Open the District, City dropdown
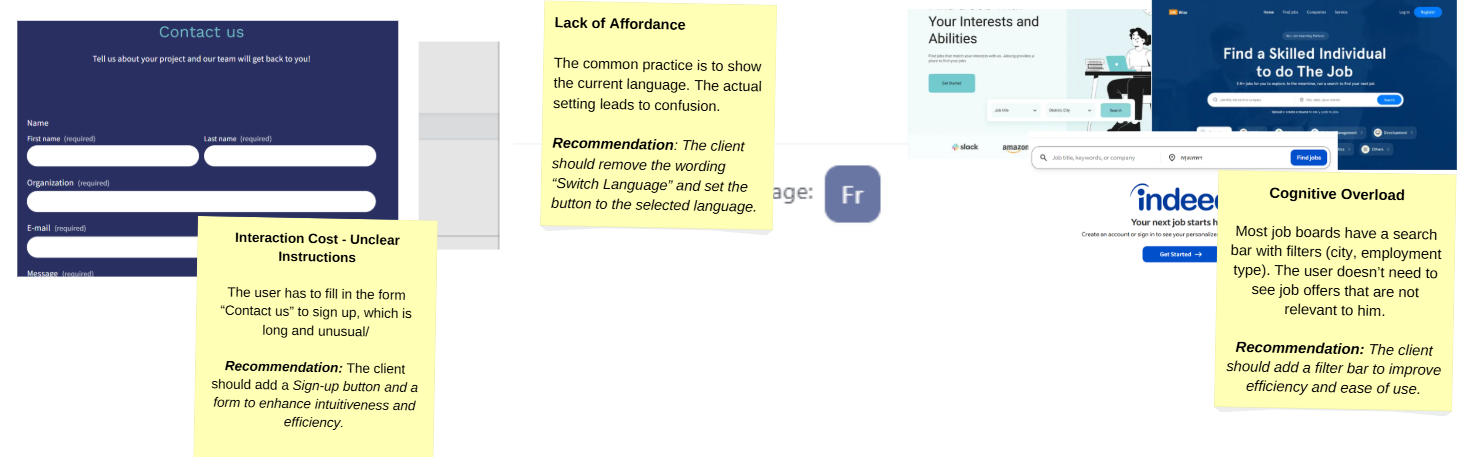This screenshot has width=1472, height=457. tap(1069, 111)
